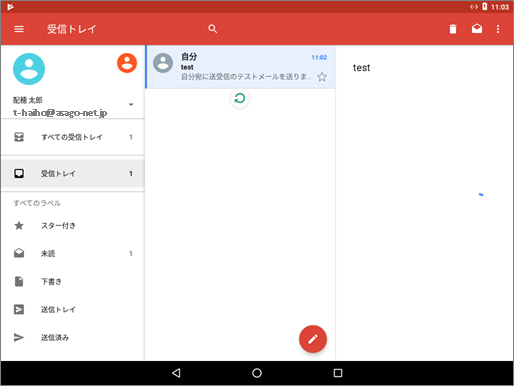
Task: Tap the battery icon in status bar
Action: click(485, 6)
